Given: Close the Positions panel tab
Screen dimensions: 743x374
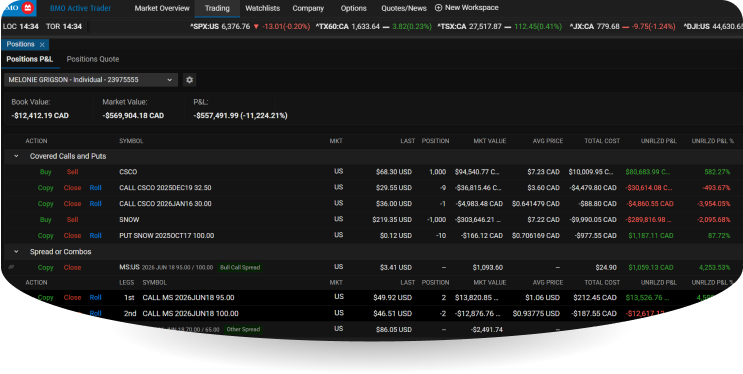Looking at the screenshot, I should (42, 45).
